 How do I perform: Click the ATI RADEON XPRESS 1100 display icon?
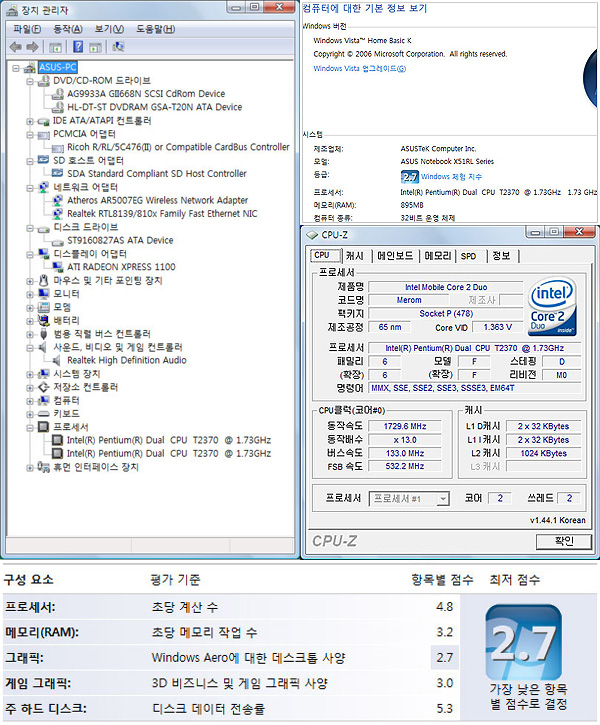pos(58,267)
